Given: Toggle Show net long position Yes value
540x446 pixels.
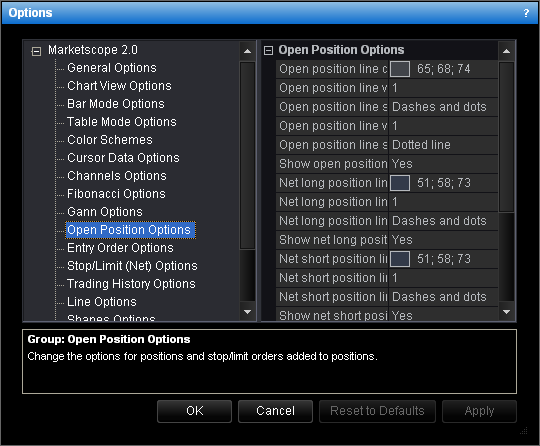Looking at the screenshot, I should [443, 240].
